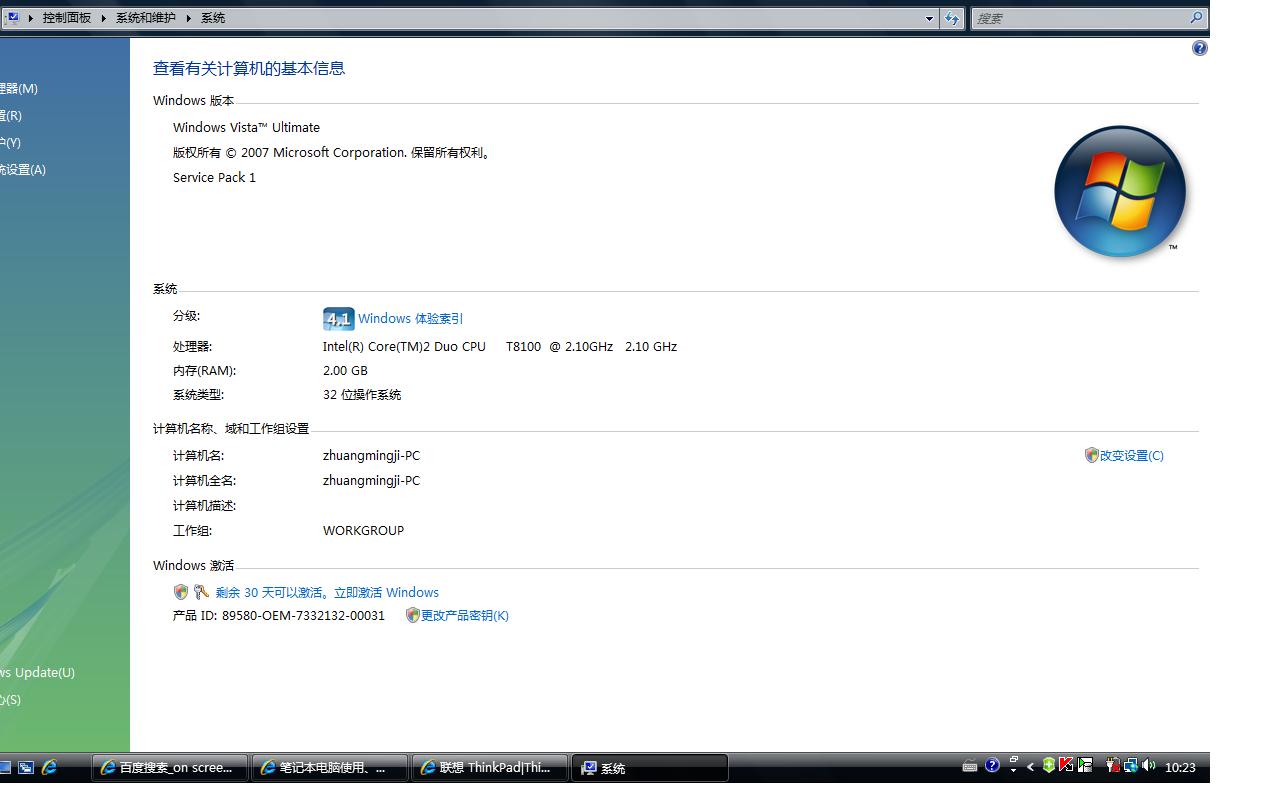Click Windows Vista™ Ultimate text
Viewport: 1280px width, 800px height.
click(x=246, y=127)
